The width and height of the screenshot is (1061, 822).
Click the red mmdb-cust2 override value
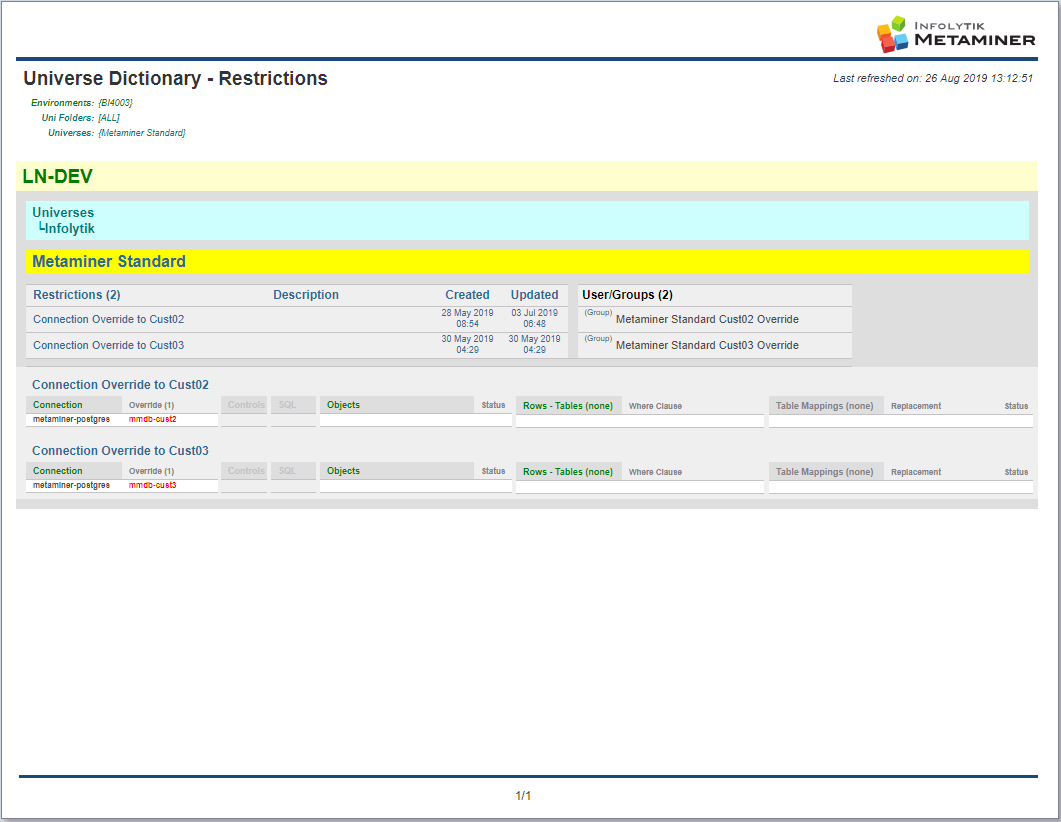pyautogui.click(x=152, y=419)
